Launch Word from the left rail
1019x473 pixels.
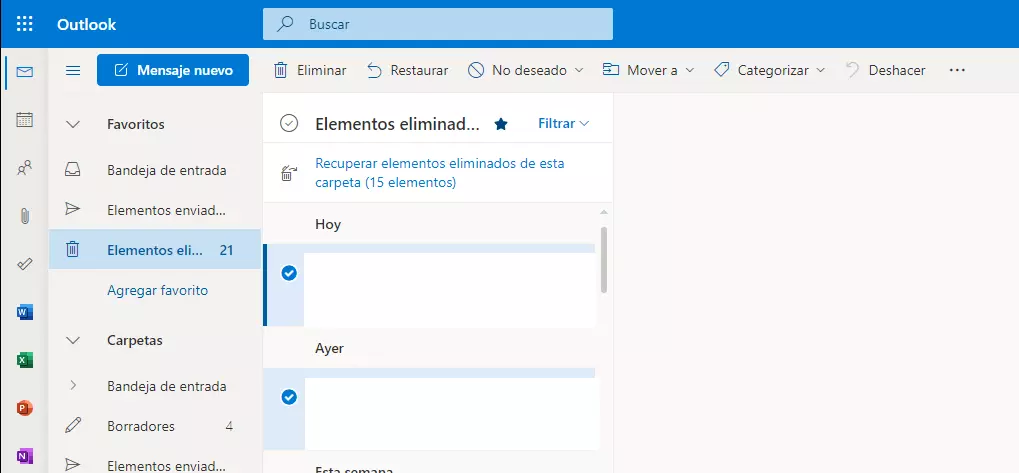(25, 313)
